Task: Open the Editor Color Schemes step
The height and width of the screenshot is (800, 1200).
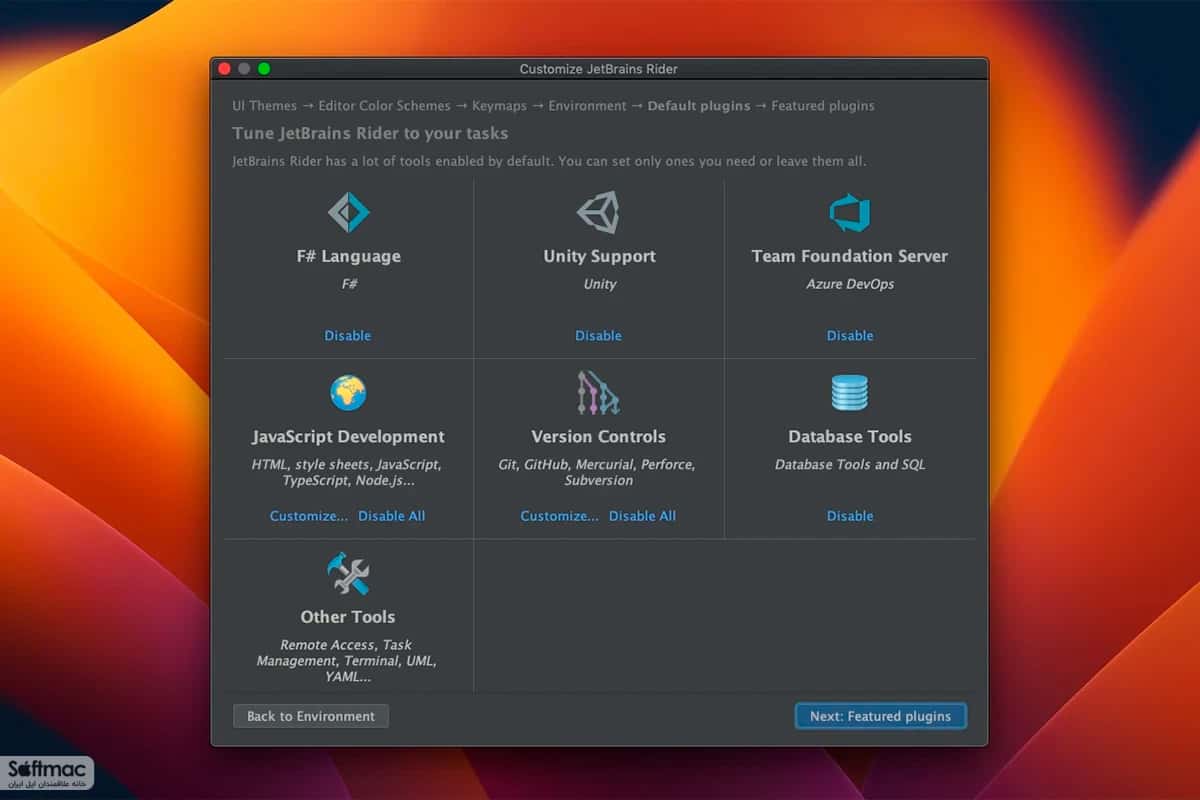Action: 384,106
